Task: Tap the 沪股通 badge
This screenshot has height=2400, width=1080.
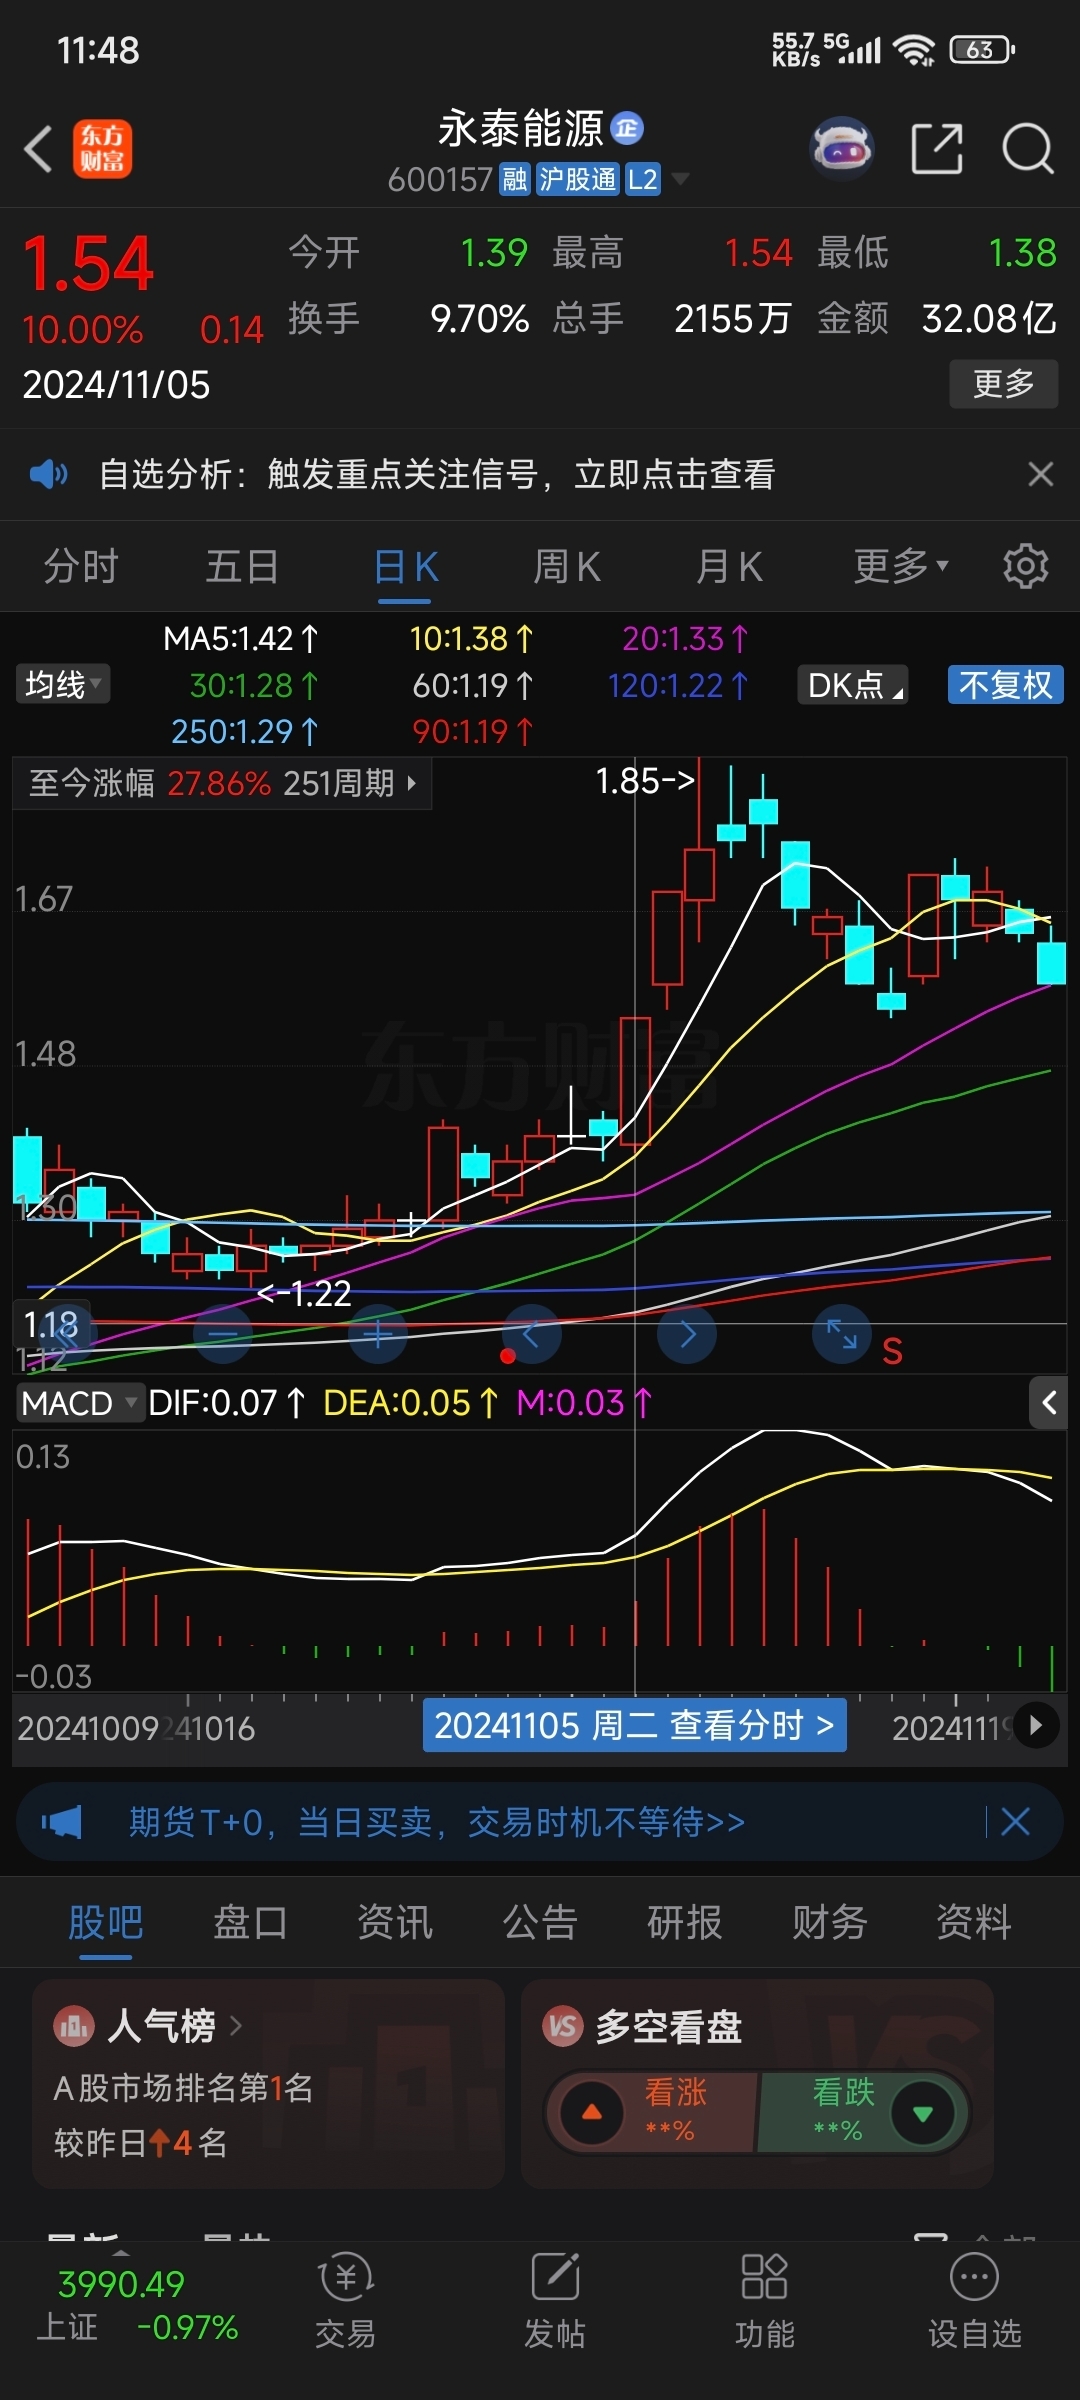Action: pyautogui.click(x=578, y=179)
